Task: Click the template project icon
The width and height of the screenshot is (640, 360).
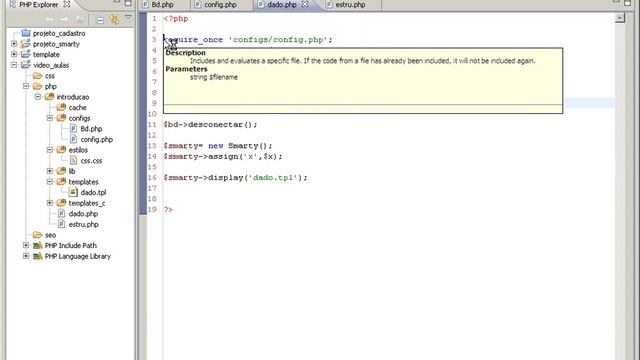Action: 26,54
